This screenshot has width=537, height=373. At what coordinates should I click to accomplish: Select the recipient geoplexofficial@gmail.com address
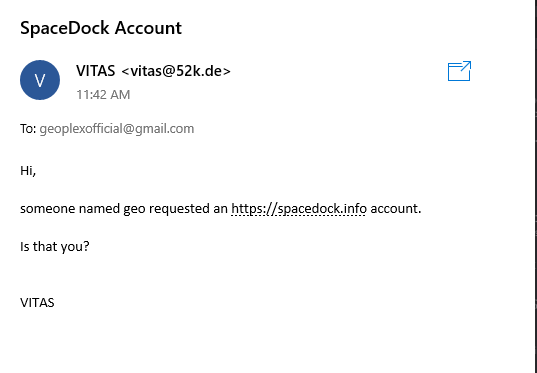117,129
